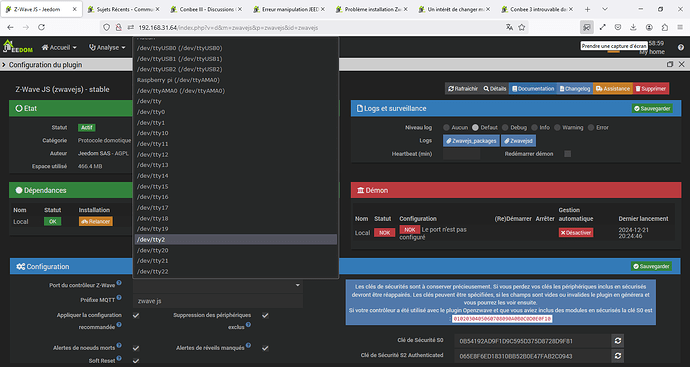Viewport: 690px width, 367px height.
Task: Open help tooltip for Port du contrôleur Z-Wave
Action: pos(119,283)
